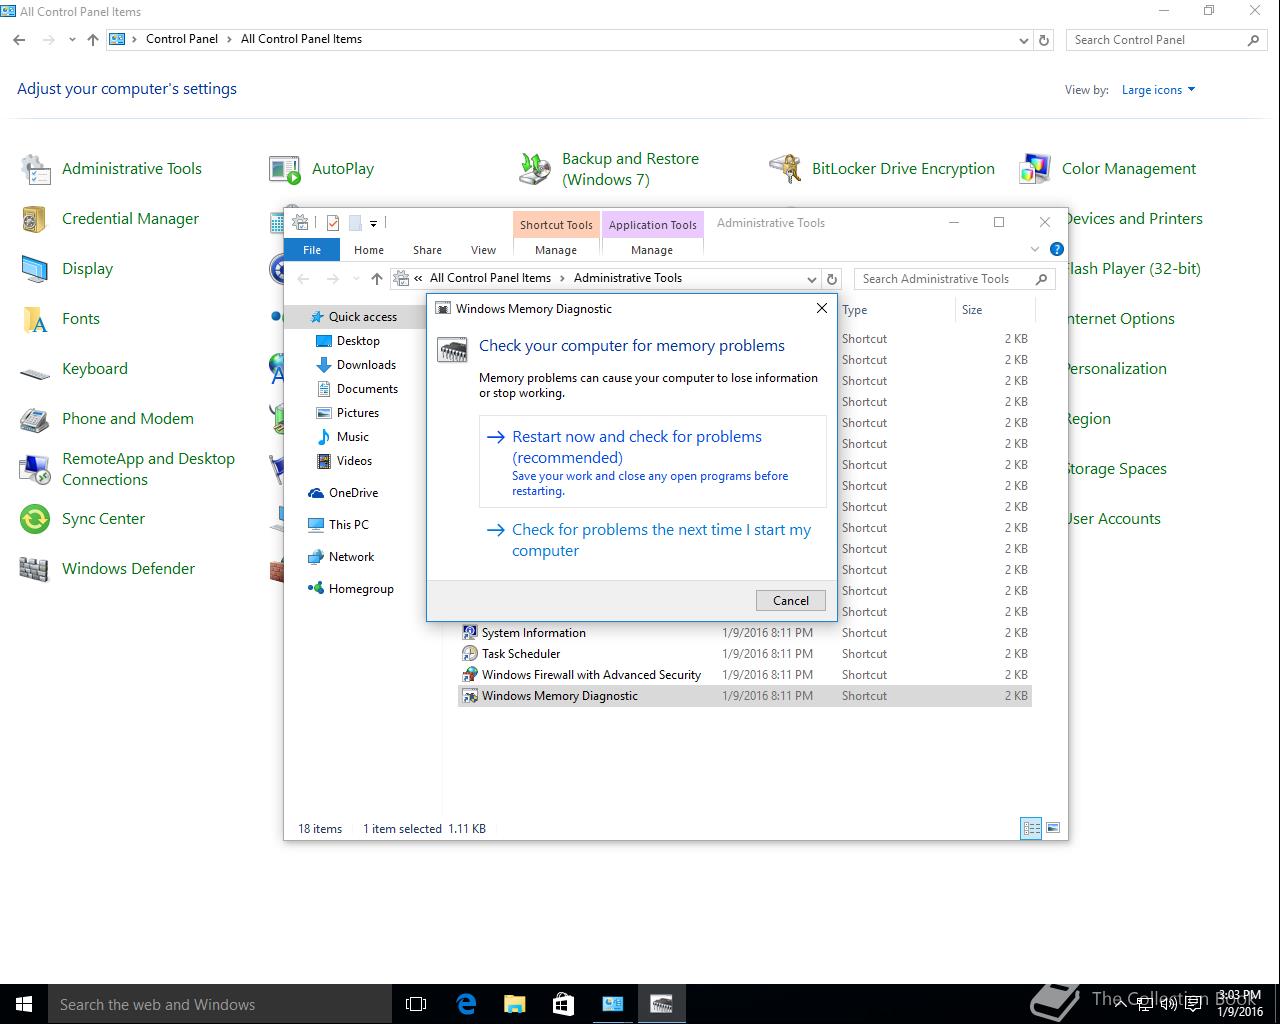The image size is (1280, 1024).
Task: Click Task View icon on taskbar
Action: 416,1004
